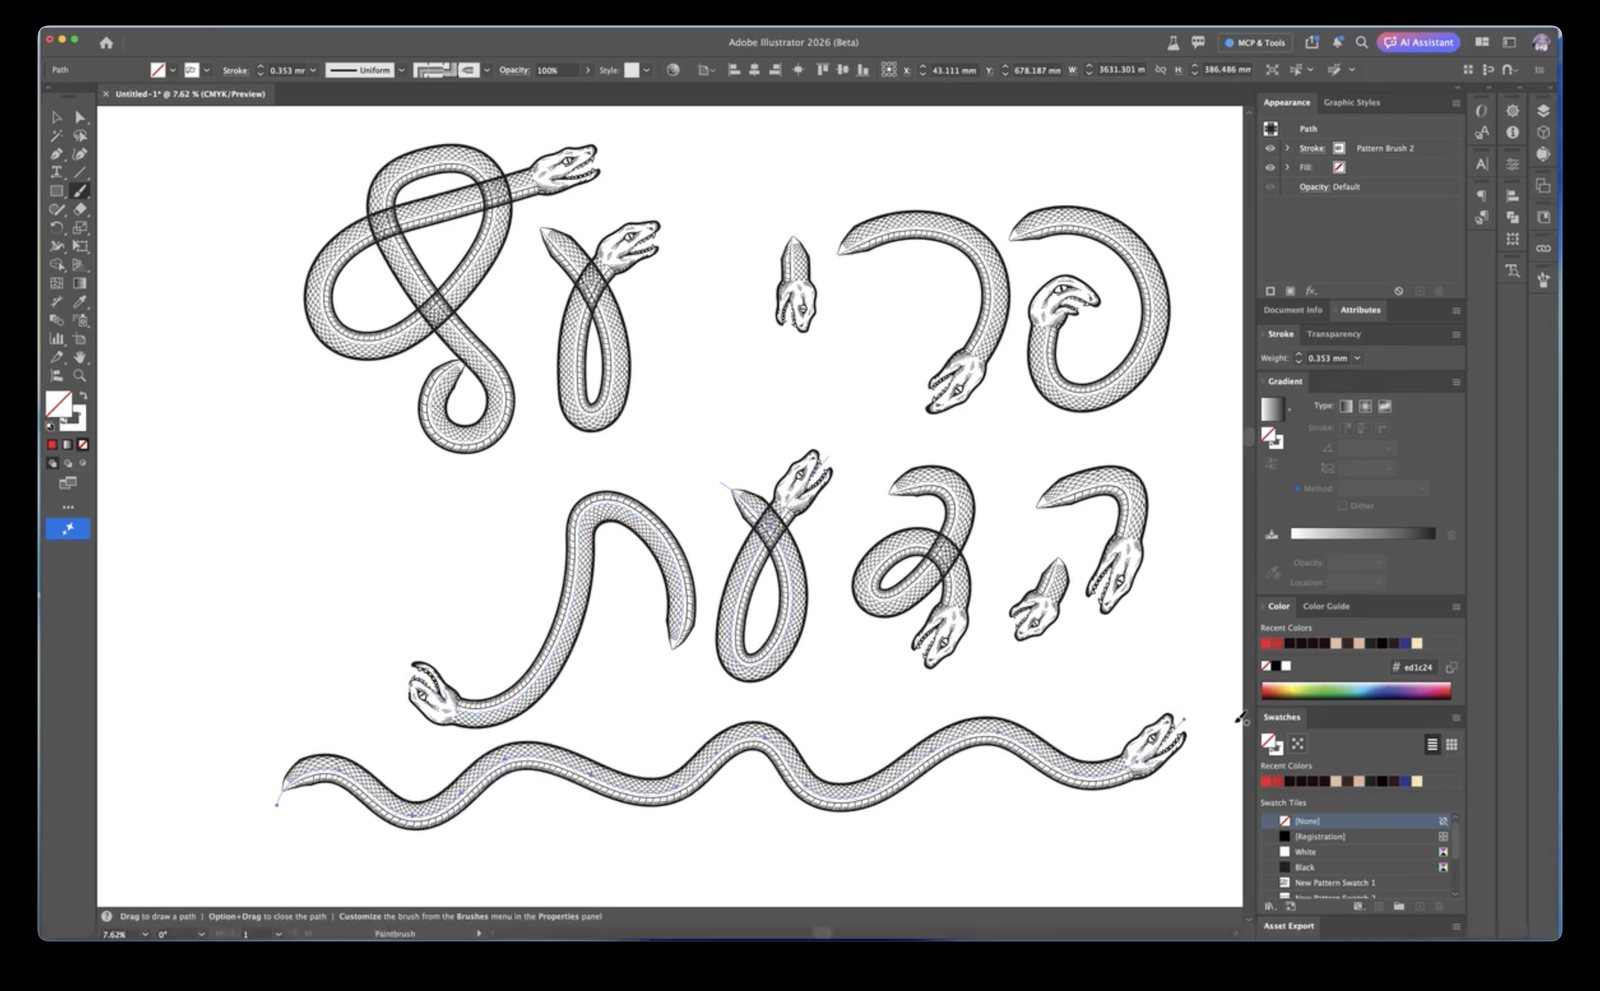Open the Transparency tab
1600x991 pixels.
pos(1333,334)
